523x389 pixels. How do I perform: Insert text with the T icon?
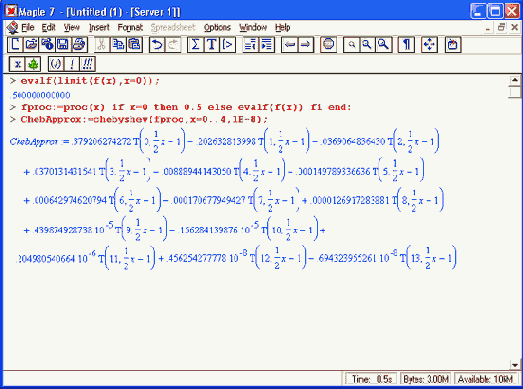point(211,44)
